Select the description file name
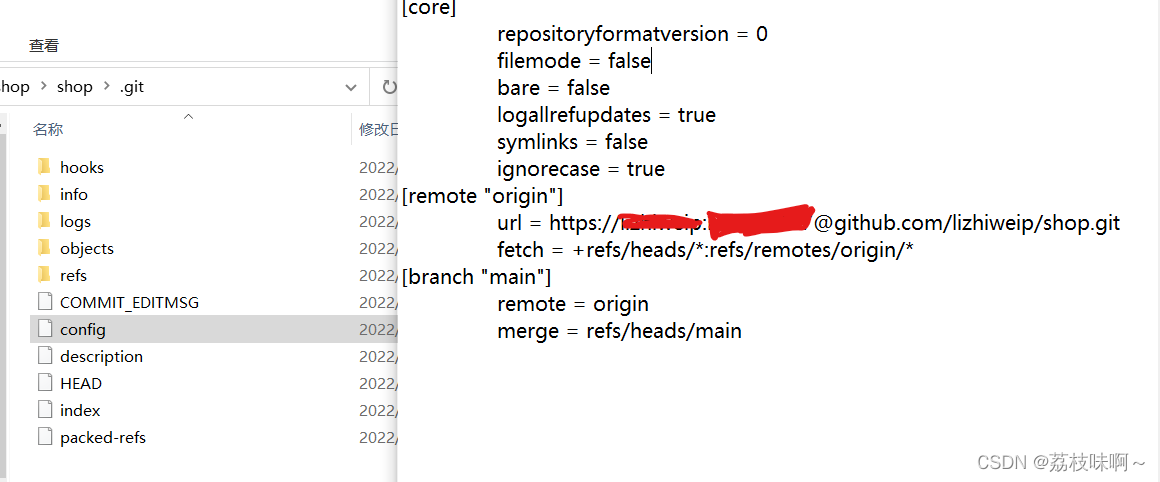This screenshot has height=482, width=1160. point(101,356)
